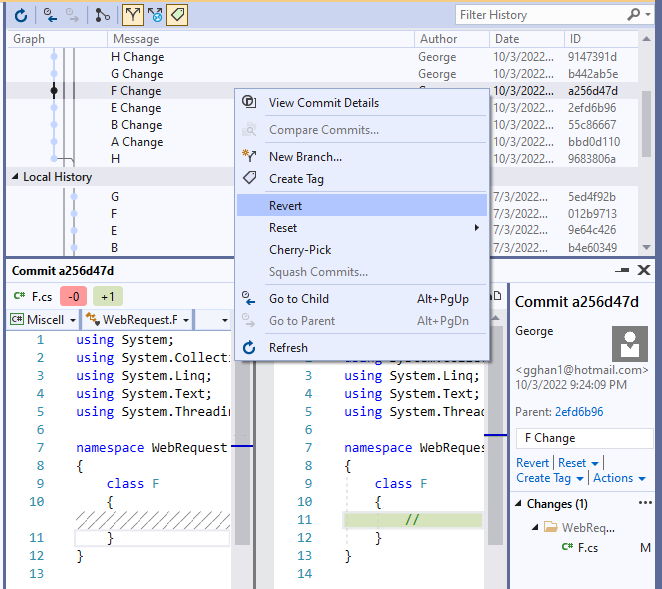Click the Revert link in commit details

click(x=532, y=463)
